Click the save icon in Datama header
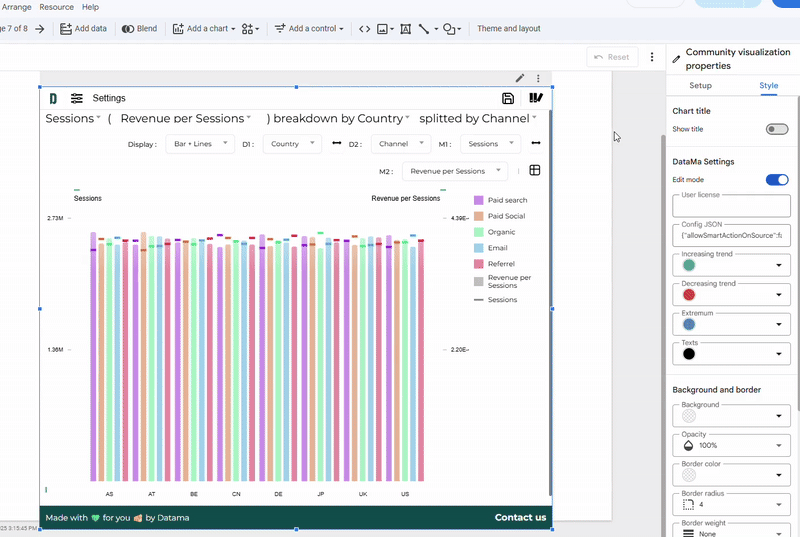Screen dimensions: 800x537 508,98
